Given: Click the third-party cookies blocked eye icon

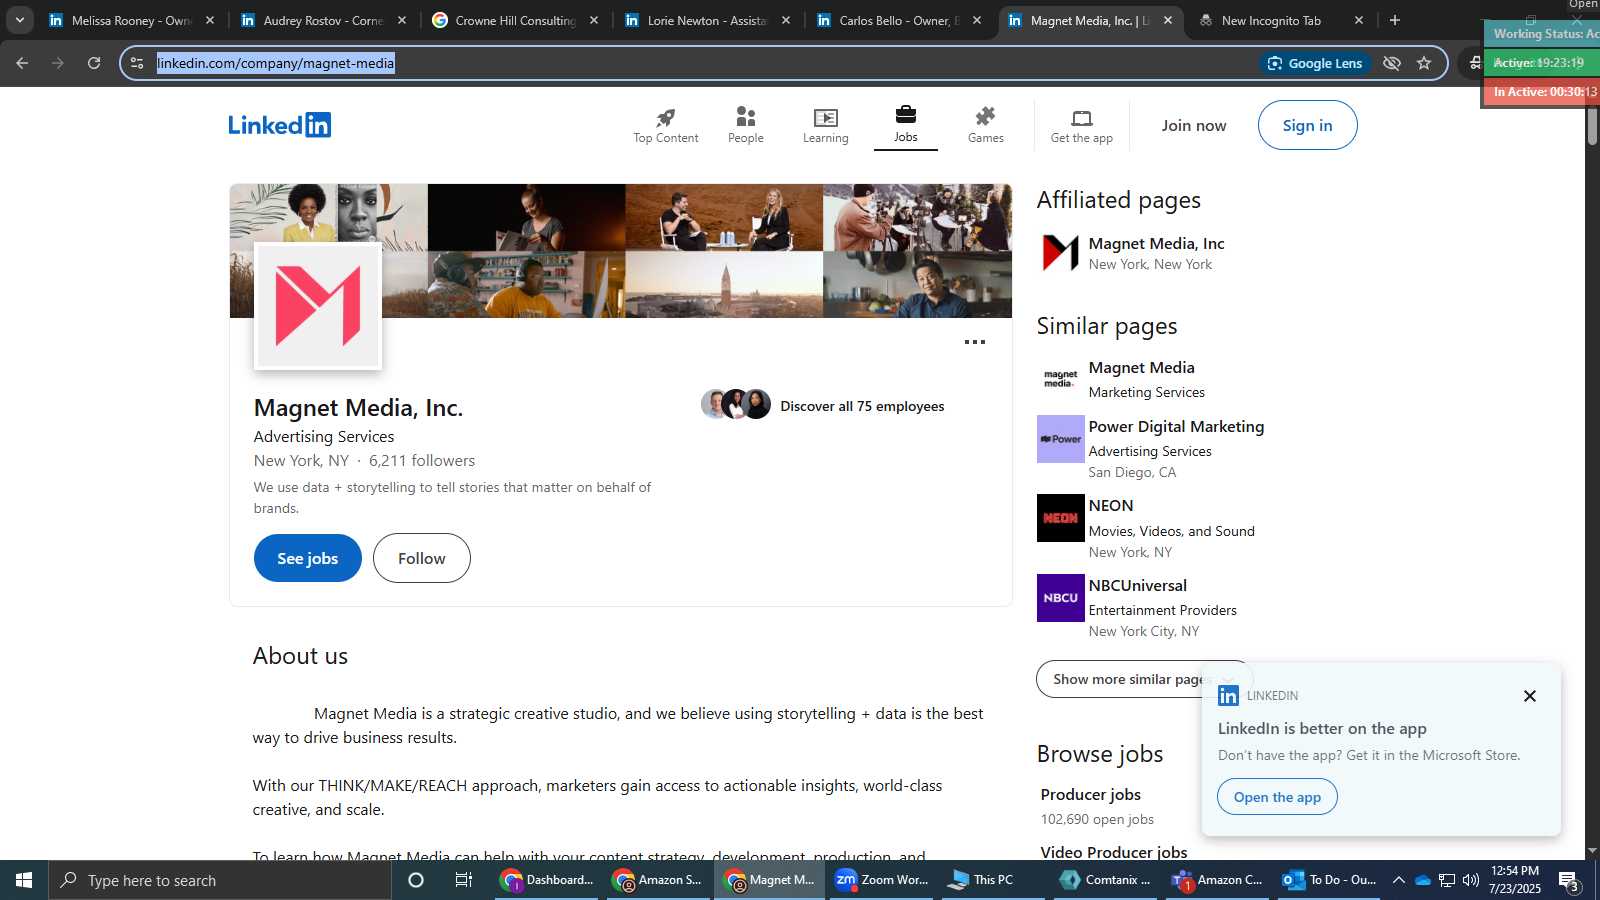Looking at the screenshot, I should coord(1391,63).
